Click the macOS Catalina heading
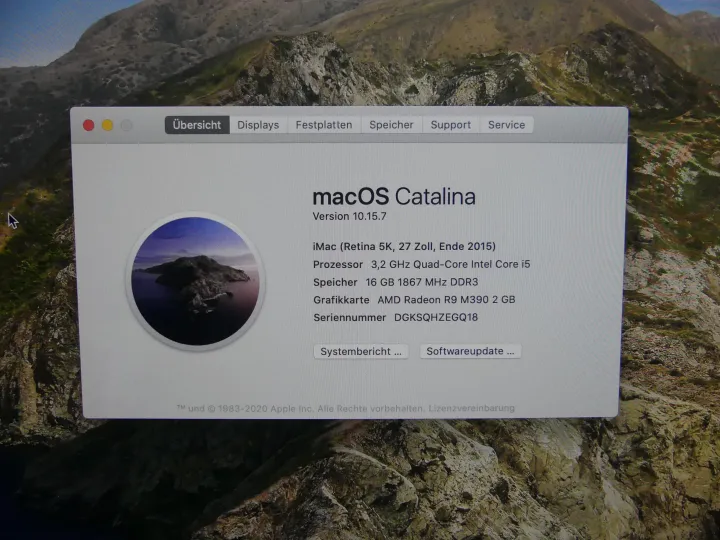 pos(394,197)
